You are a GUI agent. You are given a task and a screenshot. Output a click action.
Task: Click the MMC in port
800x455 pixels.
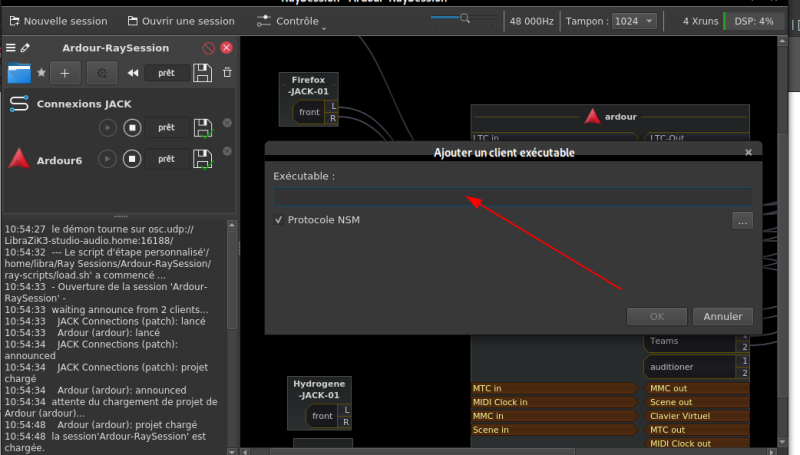554,416
